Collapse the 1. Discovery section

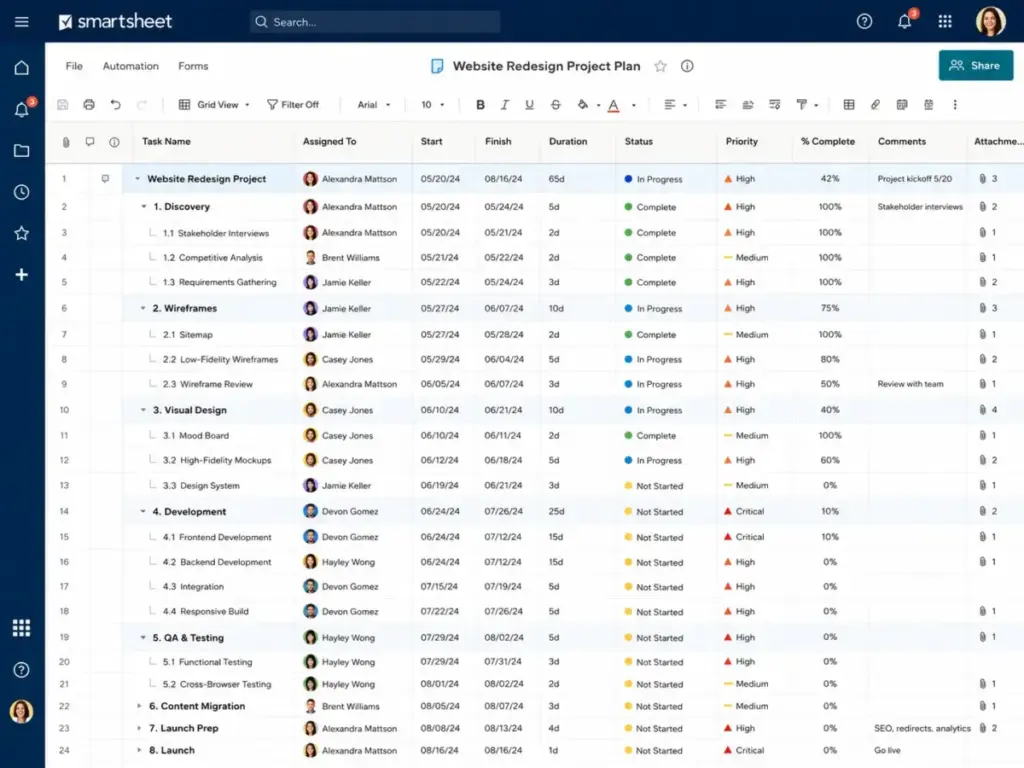click(x=144, y=206)
